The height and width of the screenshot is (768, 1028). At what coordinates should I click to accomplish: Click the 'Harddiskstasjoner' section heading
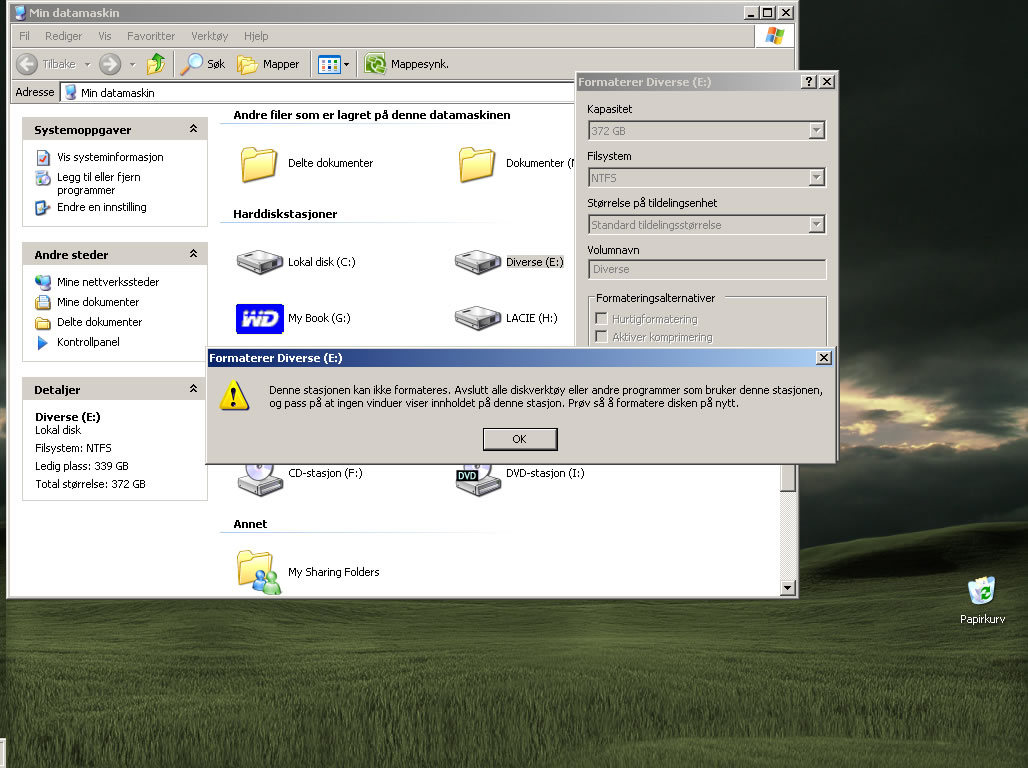(x=285, y=214)
